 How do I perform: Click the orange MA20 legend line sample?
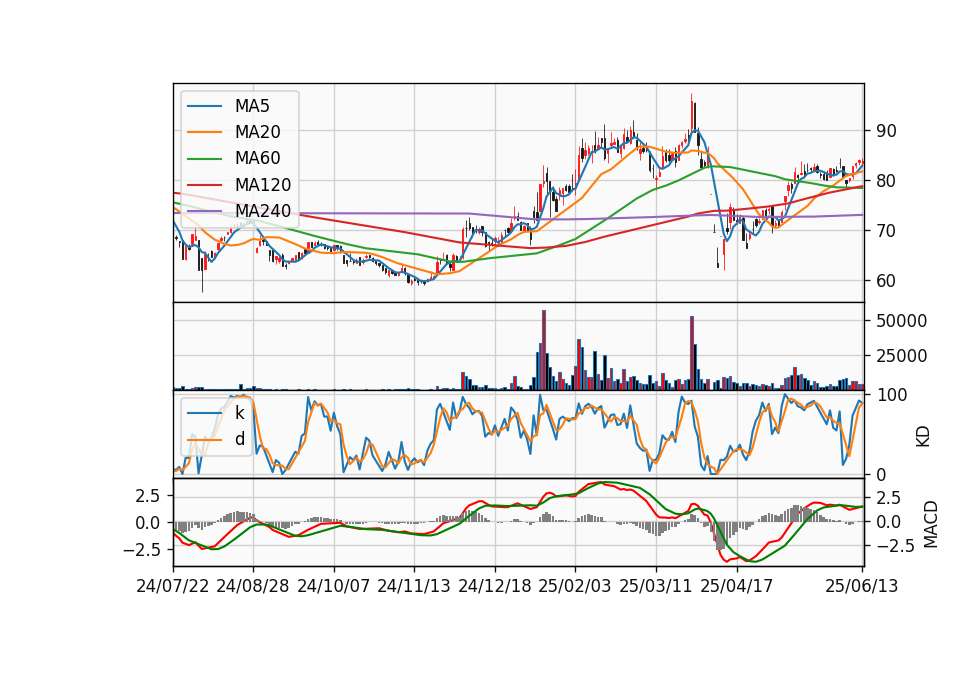point(204,132)
